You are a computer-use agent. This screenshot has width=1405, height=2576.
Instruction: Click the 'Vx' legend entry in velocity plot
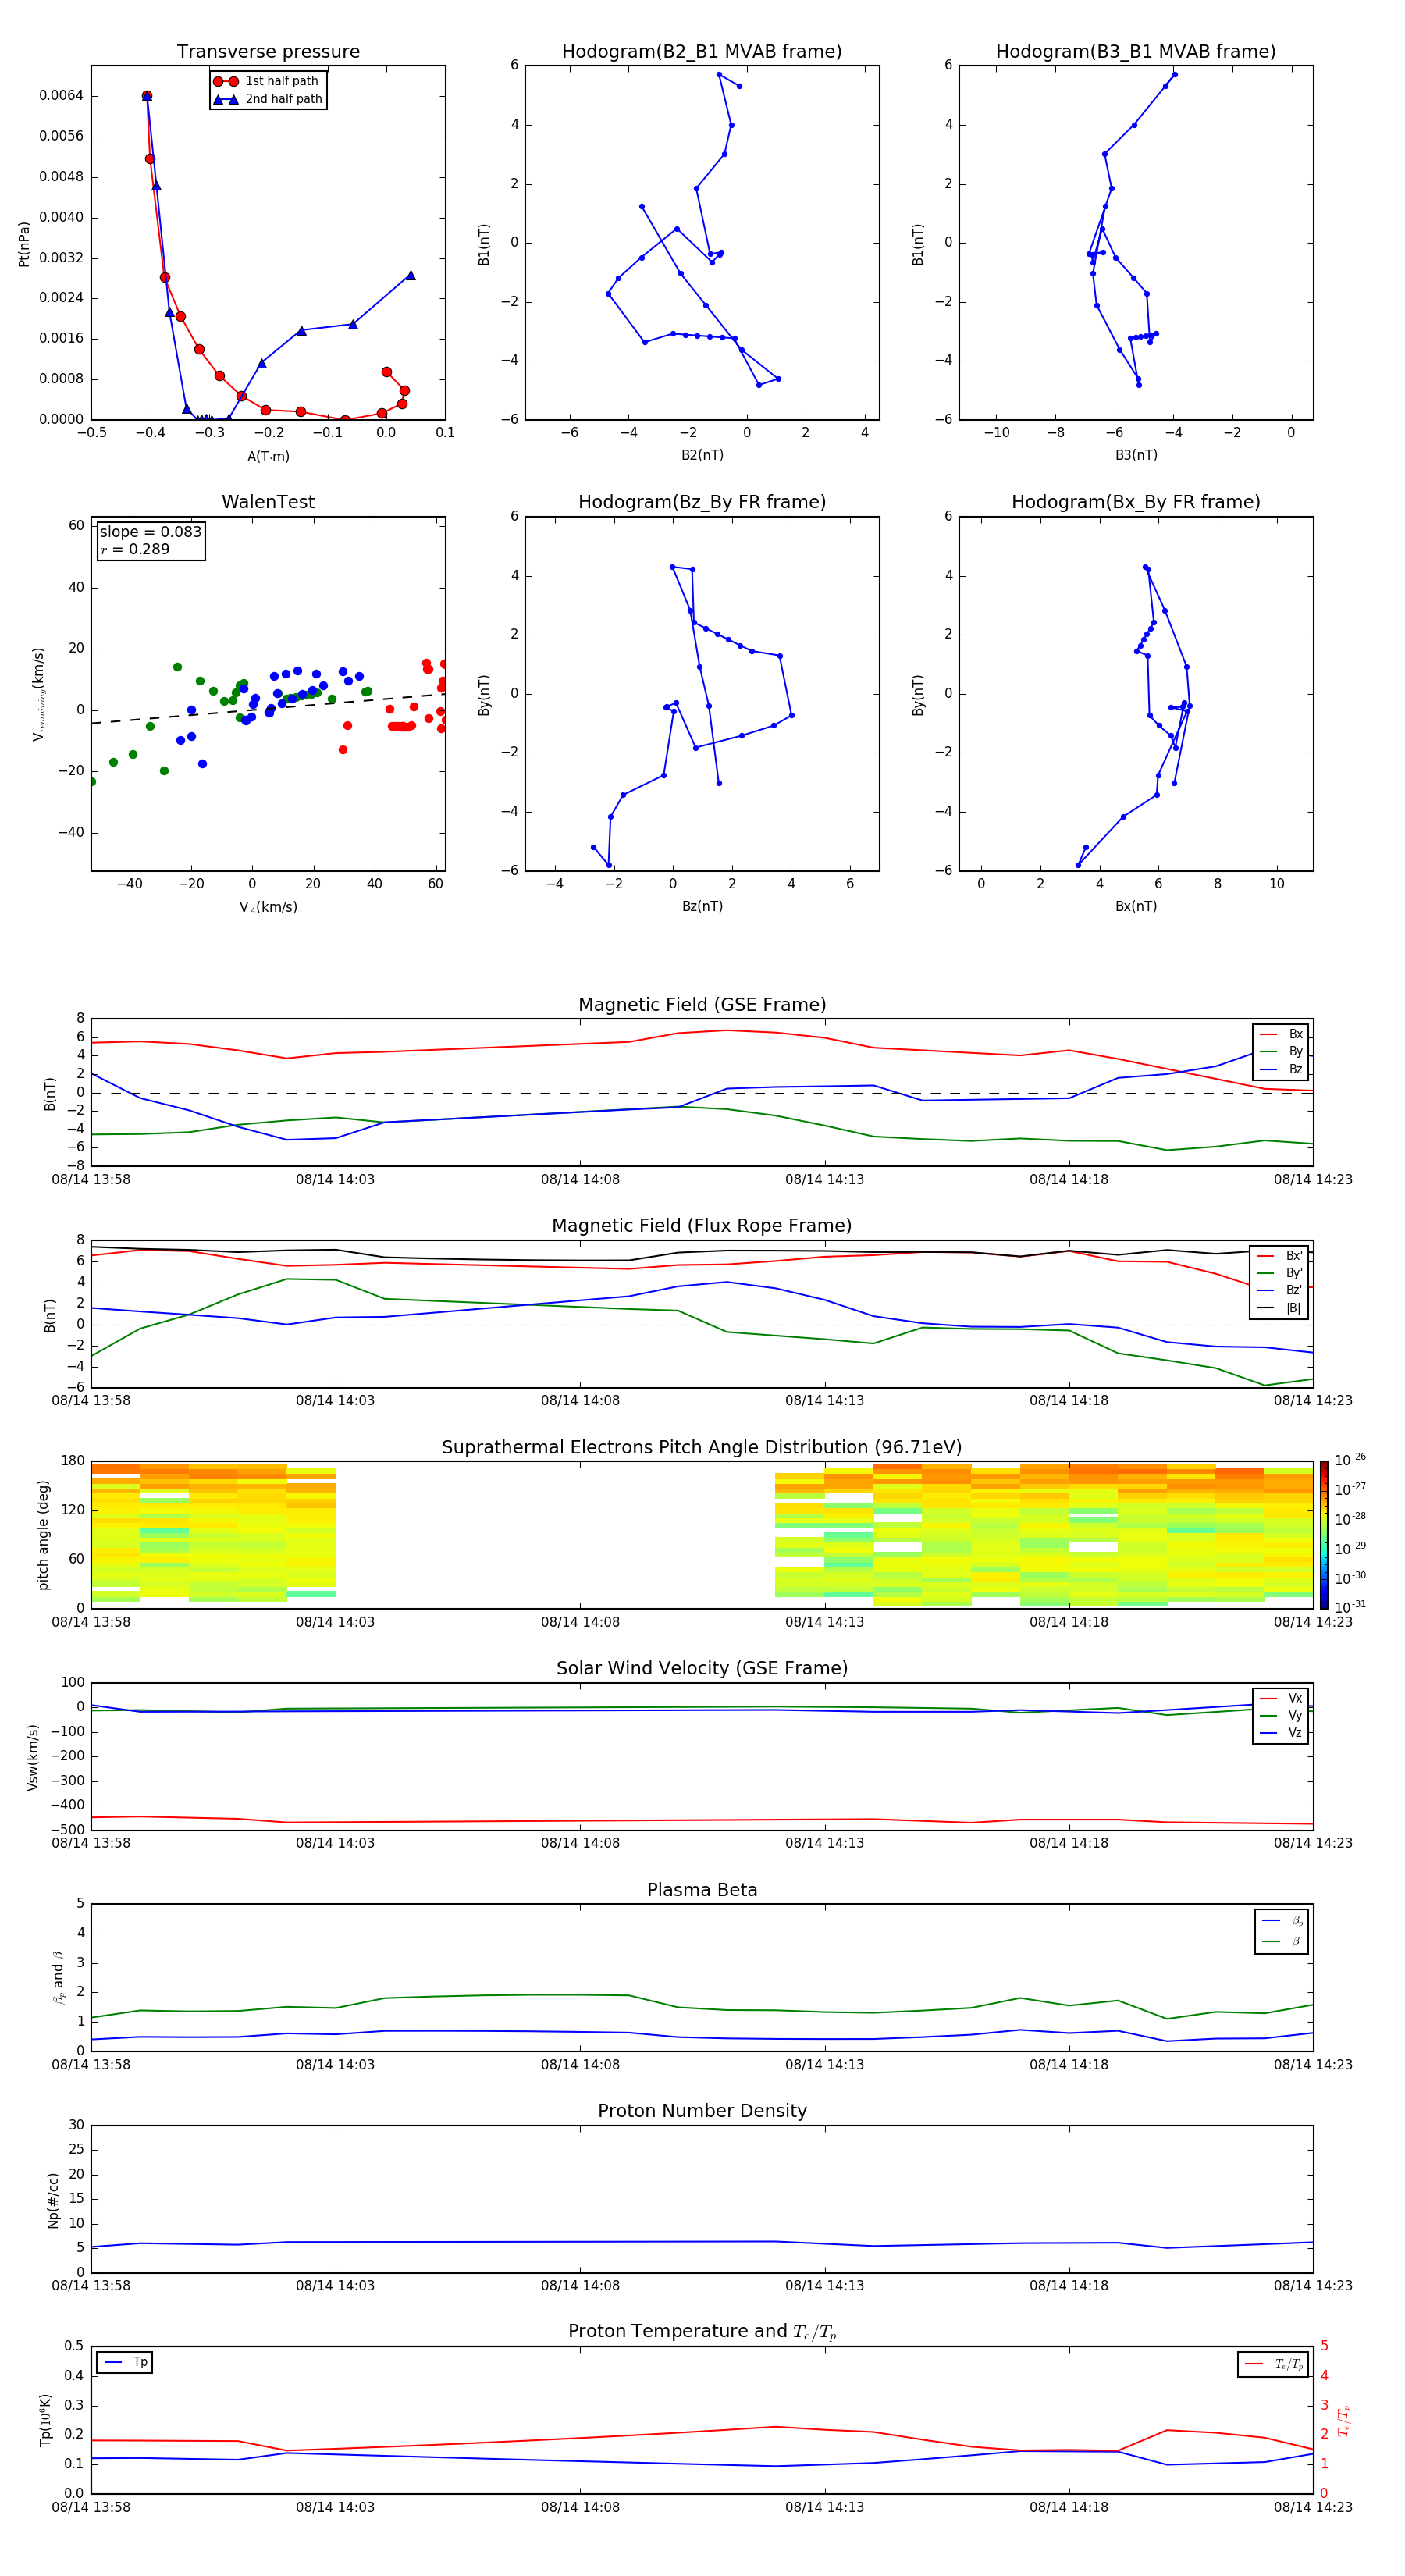click(x=1281, y=1698)
